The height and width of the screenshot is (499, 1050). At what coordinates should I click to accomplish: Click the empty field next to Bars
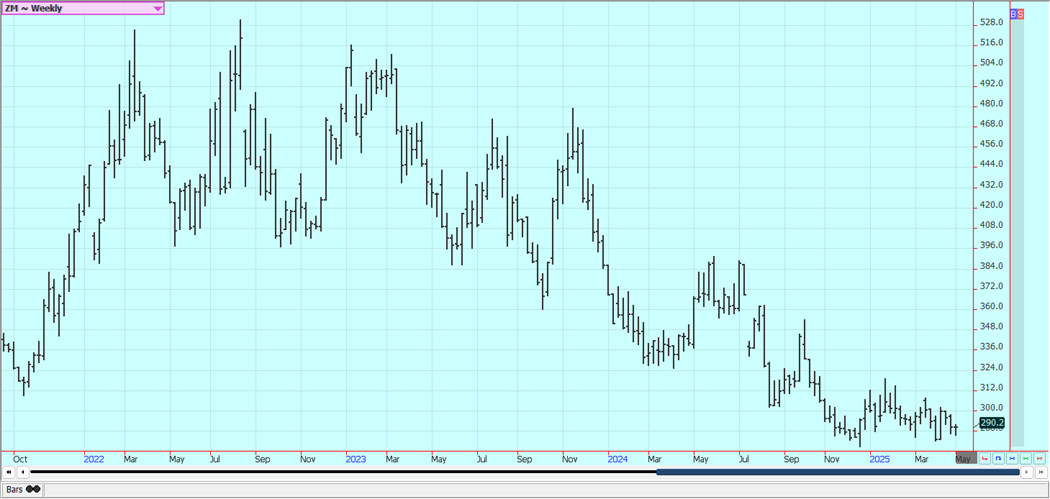[546, 489]
